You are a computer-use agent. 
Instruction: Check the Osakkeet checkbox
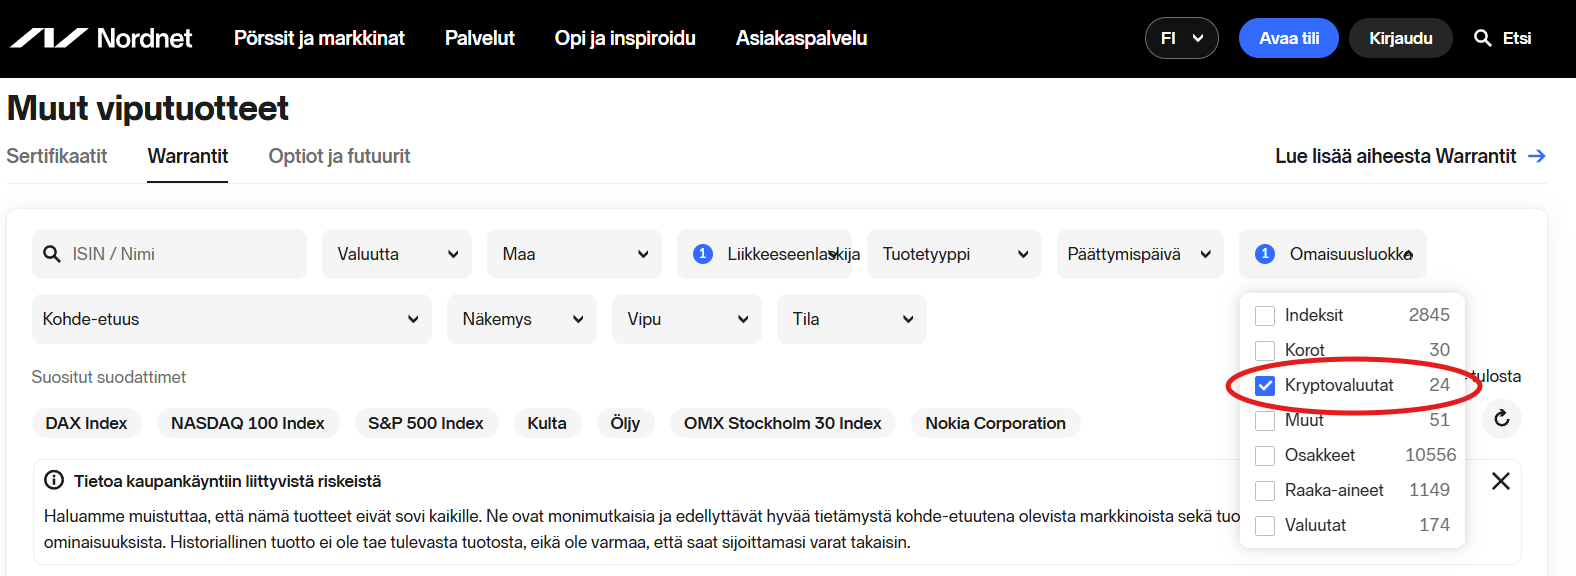pos(1265,456)
